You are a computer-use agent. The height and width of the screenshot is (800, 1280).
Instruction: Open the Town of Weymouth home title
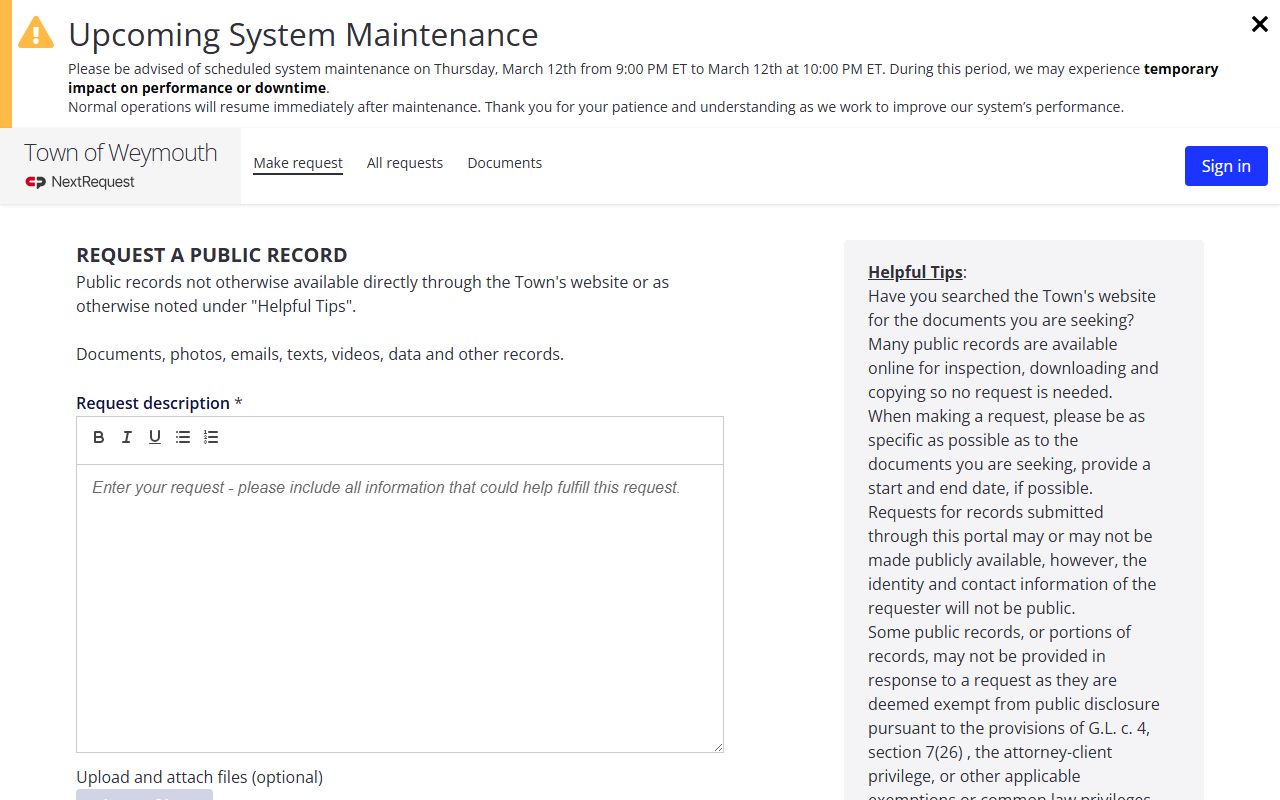121,153
